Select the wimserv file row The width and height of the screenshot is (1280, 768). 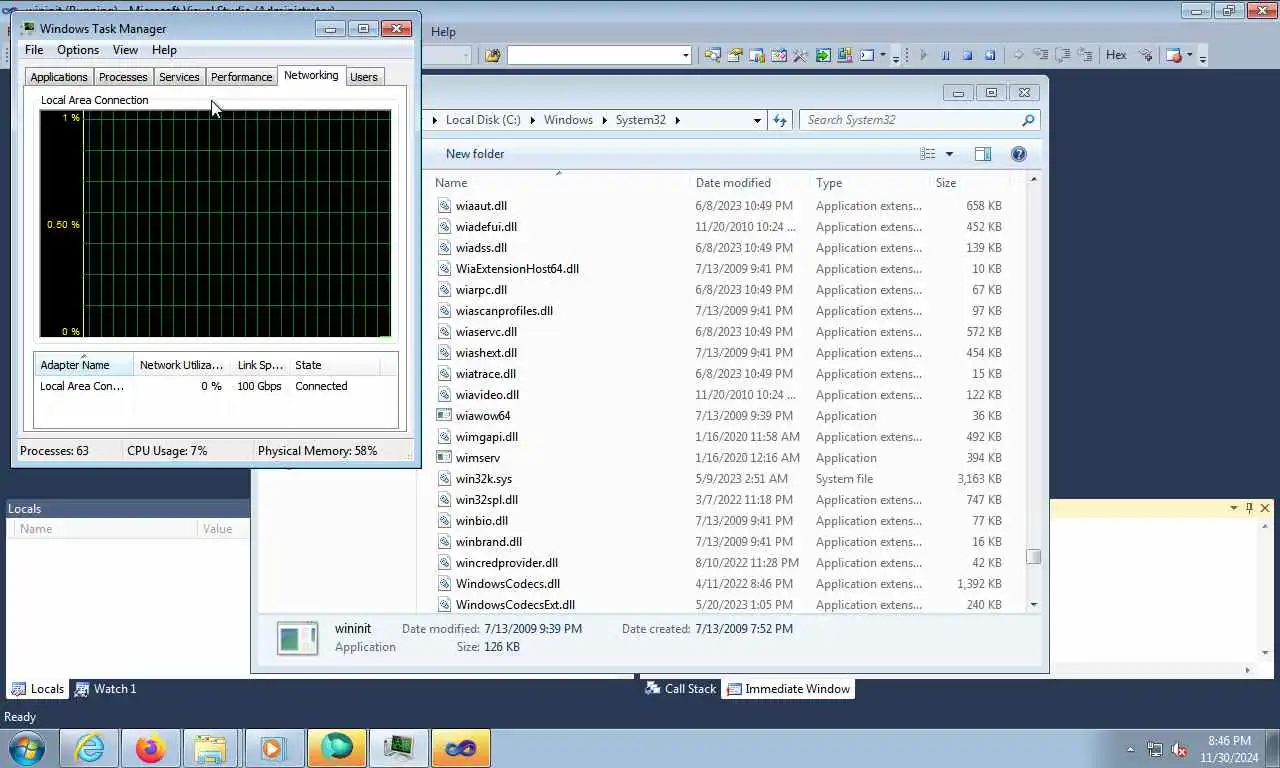(x=720, y=458)
